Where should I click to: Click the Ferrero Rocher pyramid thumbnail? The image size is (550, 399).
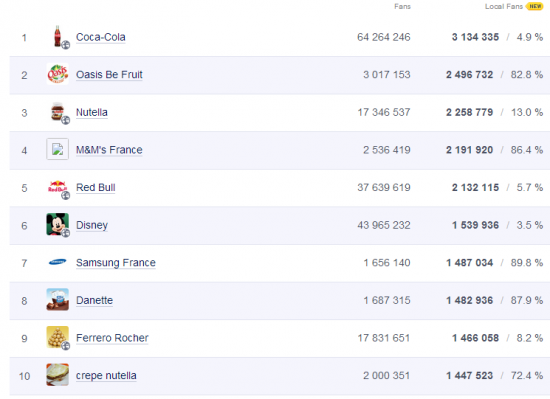(58, 338)
